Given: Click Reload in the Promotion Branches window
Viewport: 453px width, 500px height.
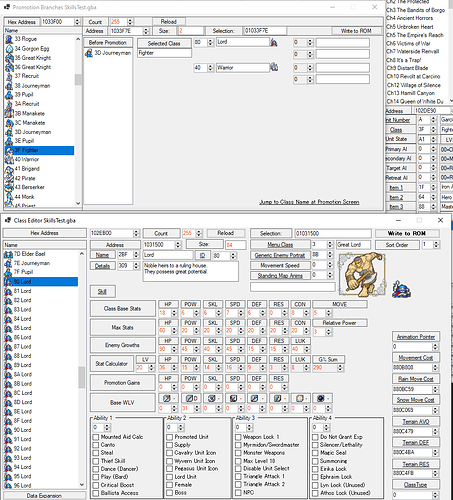Looking at the screenshot, I should click(169, 22).
